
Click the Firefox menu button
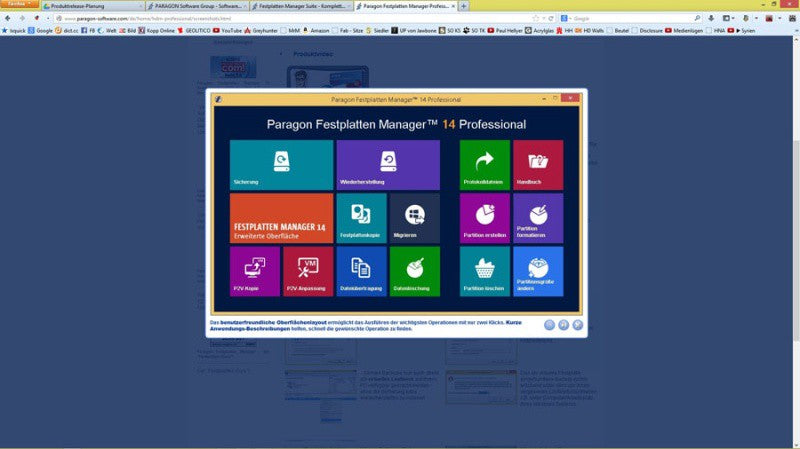(20, 4)
